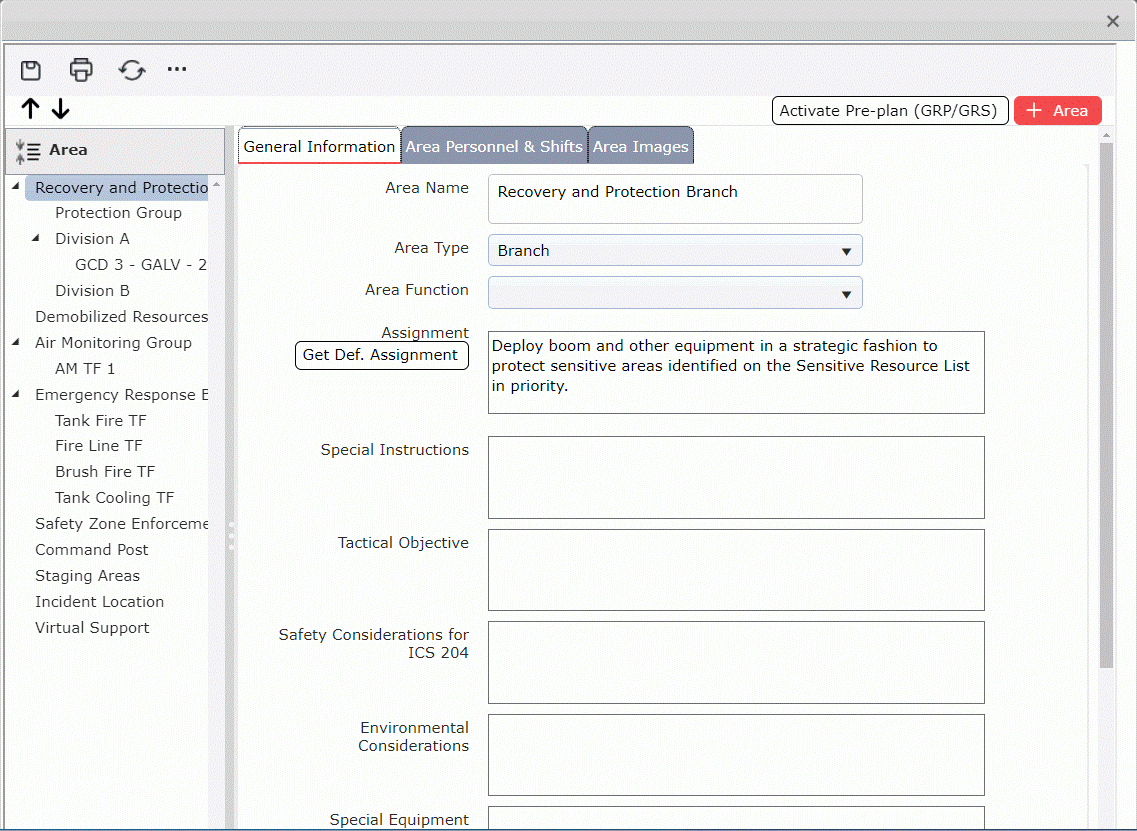The image size is (1137, 831).
Task: Select Protection Group in tree
Action: (118, 212)
